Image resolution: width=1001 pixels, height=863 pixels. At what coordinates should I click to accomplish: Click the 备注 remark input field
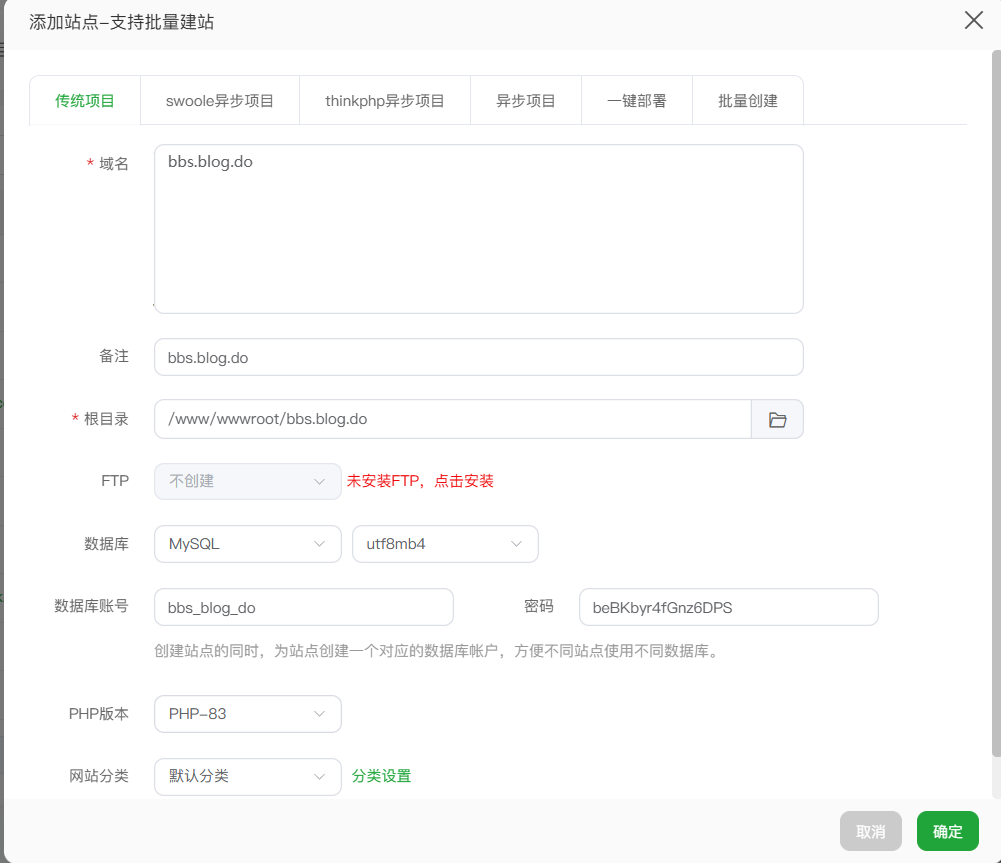coord(479,357)
